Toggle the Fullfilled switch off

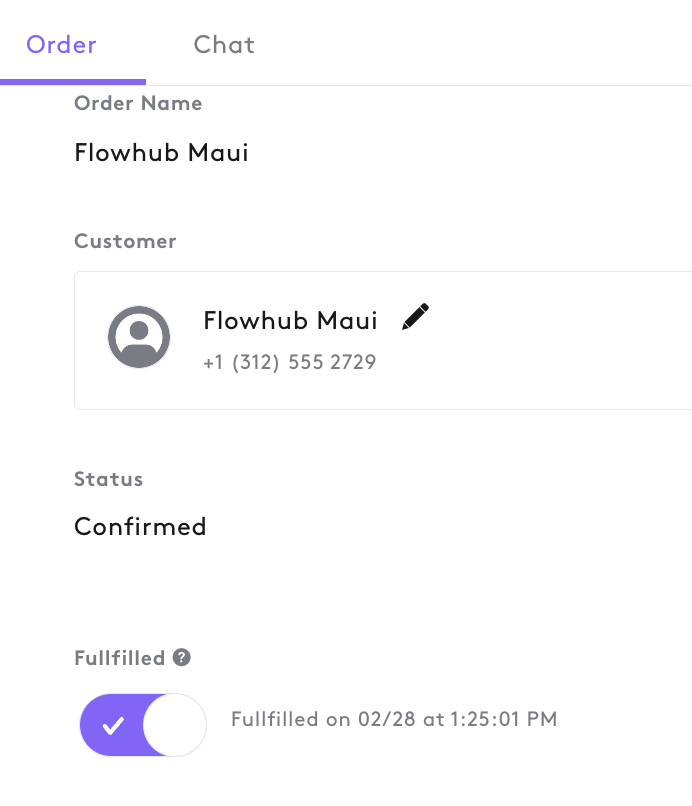(x=143, y=725)
